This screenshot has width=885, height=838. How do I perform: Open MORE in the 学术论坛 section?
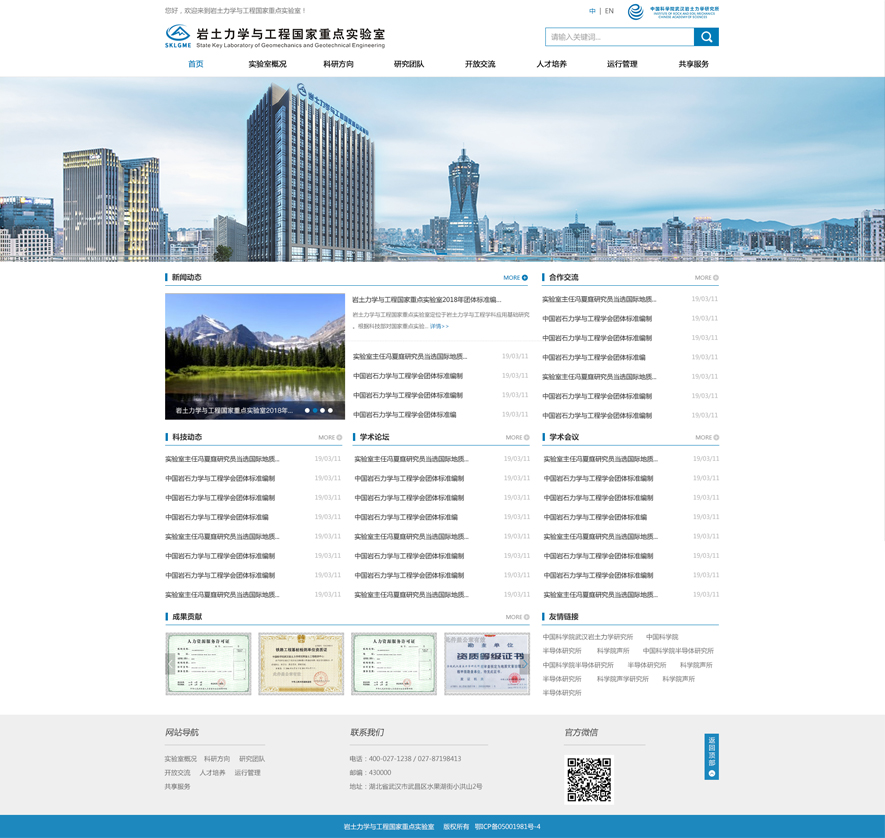(518, 437)
